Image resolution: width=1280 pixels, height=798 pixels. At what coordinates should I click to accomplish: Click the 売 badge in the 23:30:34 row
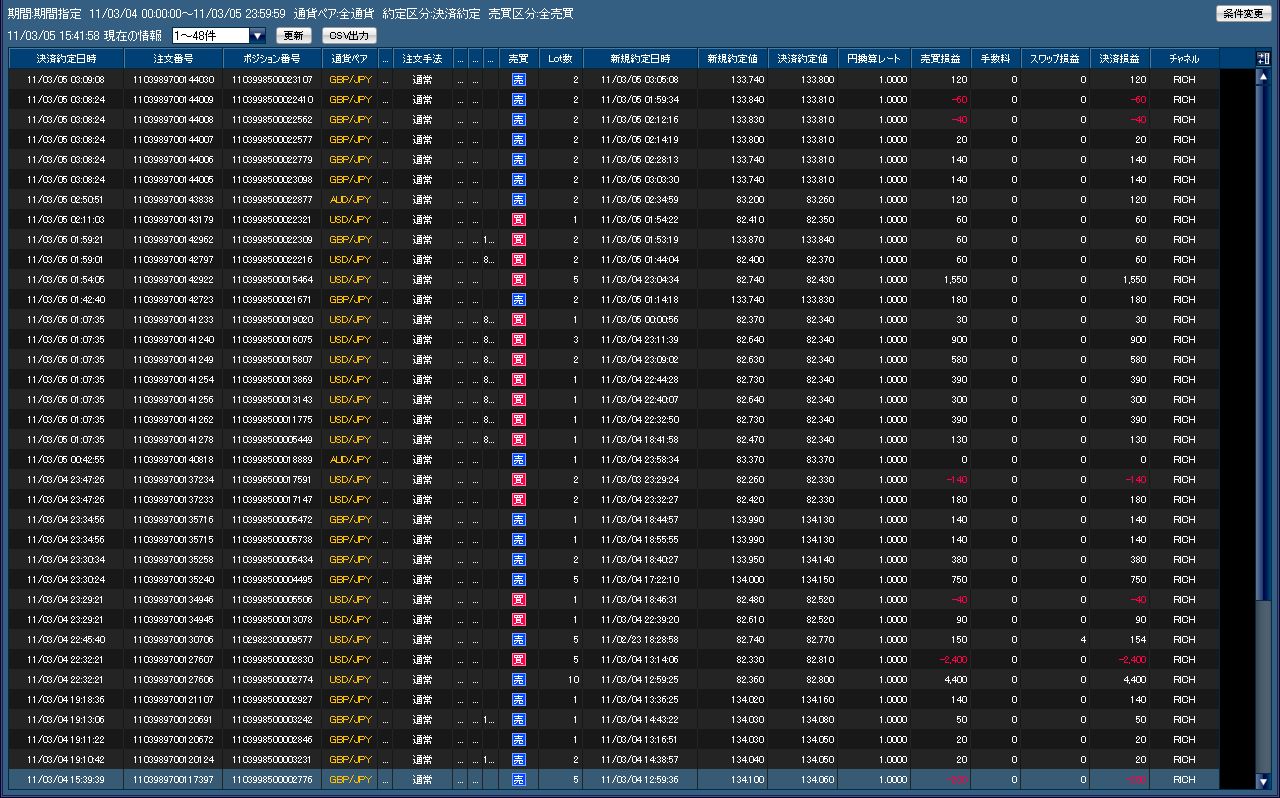518,559
